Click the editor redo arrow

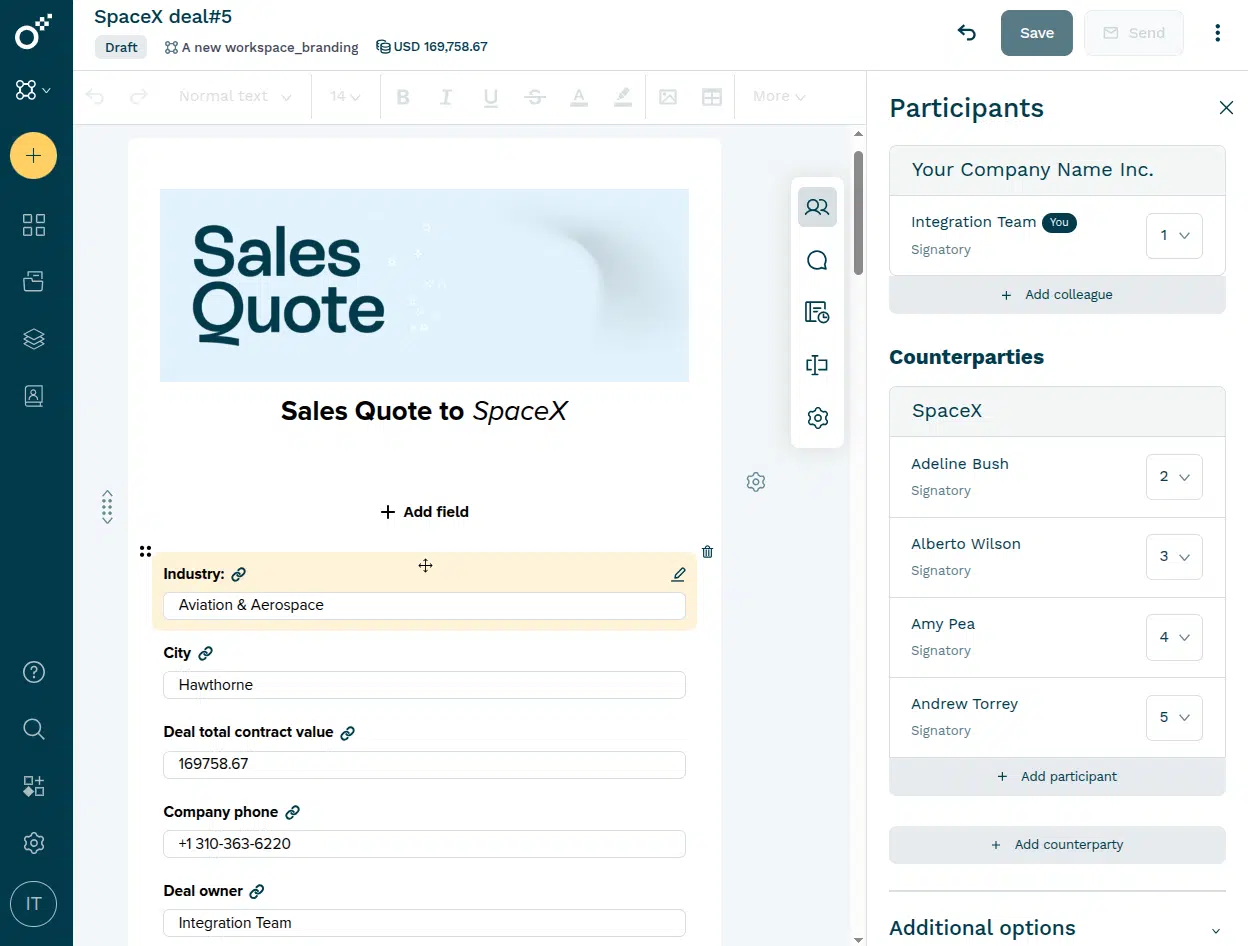(139, 96)
